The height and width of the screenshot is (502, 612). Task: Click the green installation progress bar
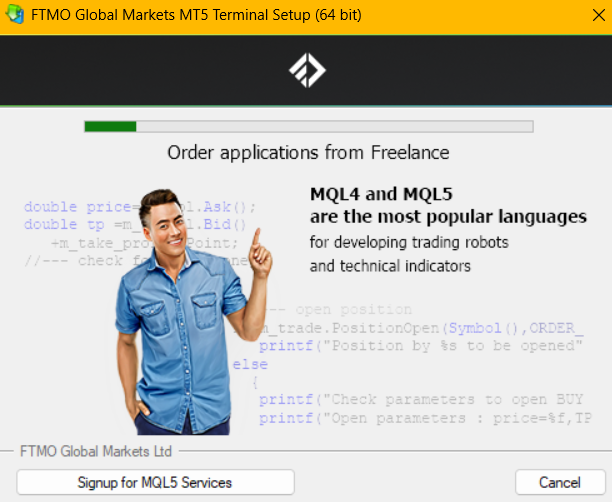309,126
